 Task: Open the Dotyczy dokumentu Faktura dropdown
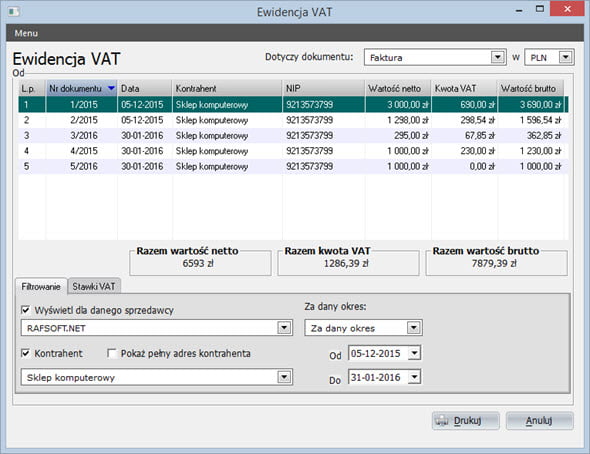click(x=498, y=57)
